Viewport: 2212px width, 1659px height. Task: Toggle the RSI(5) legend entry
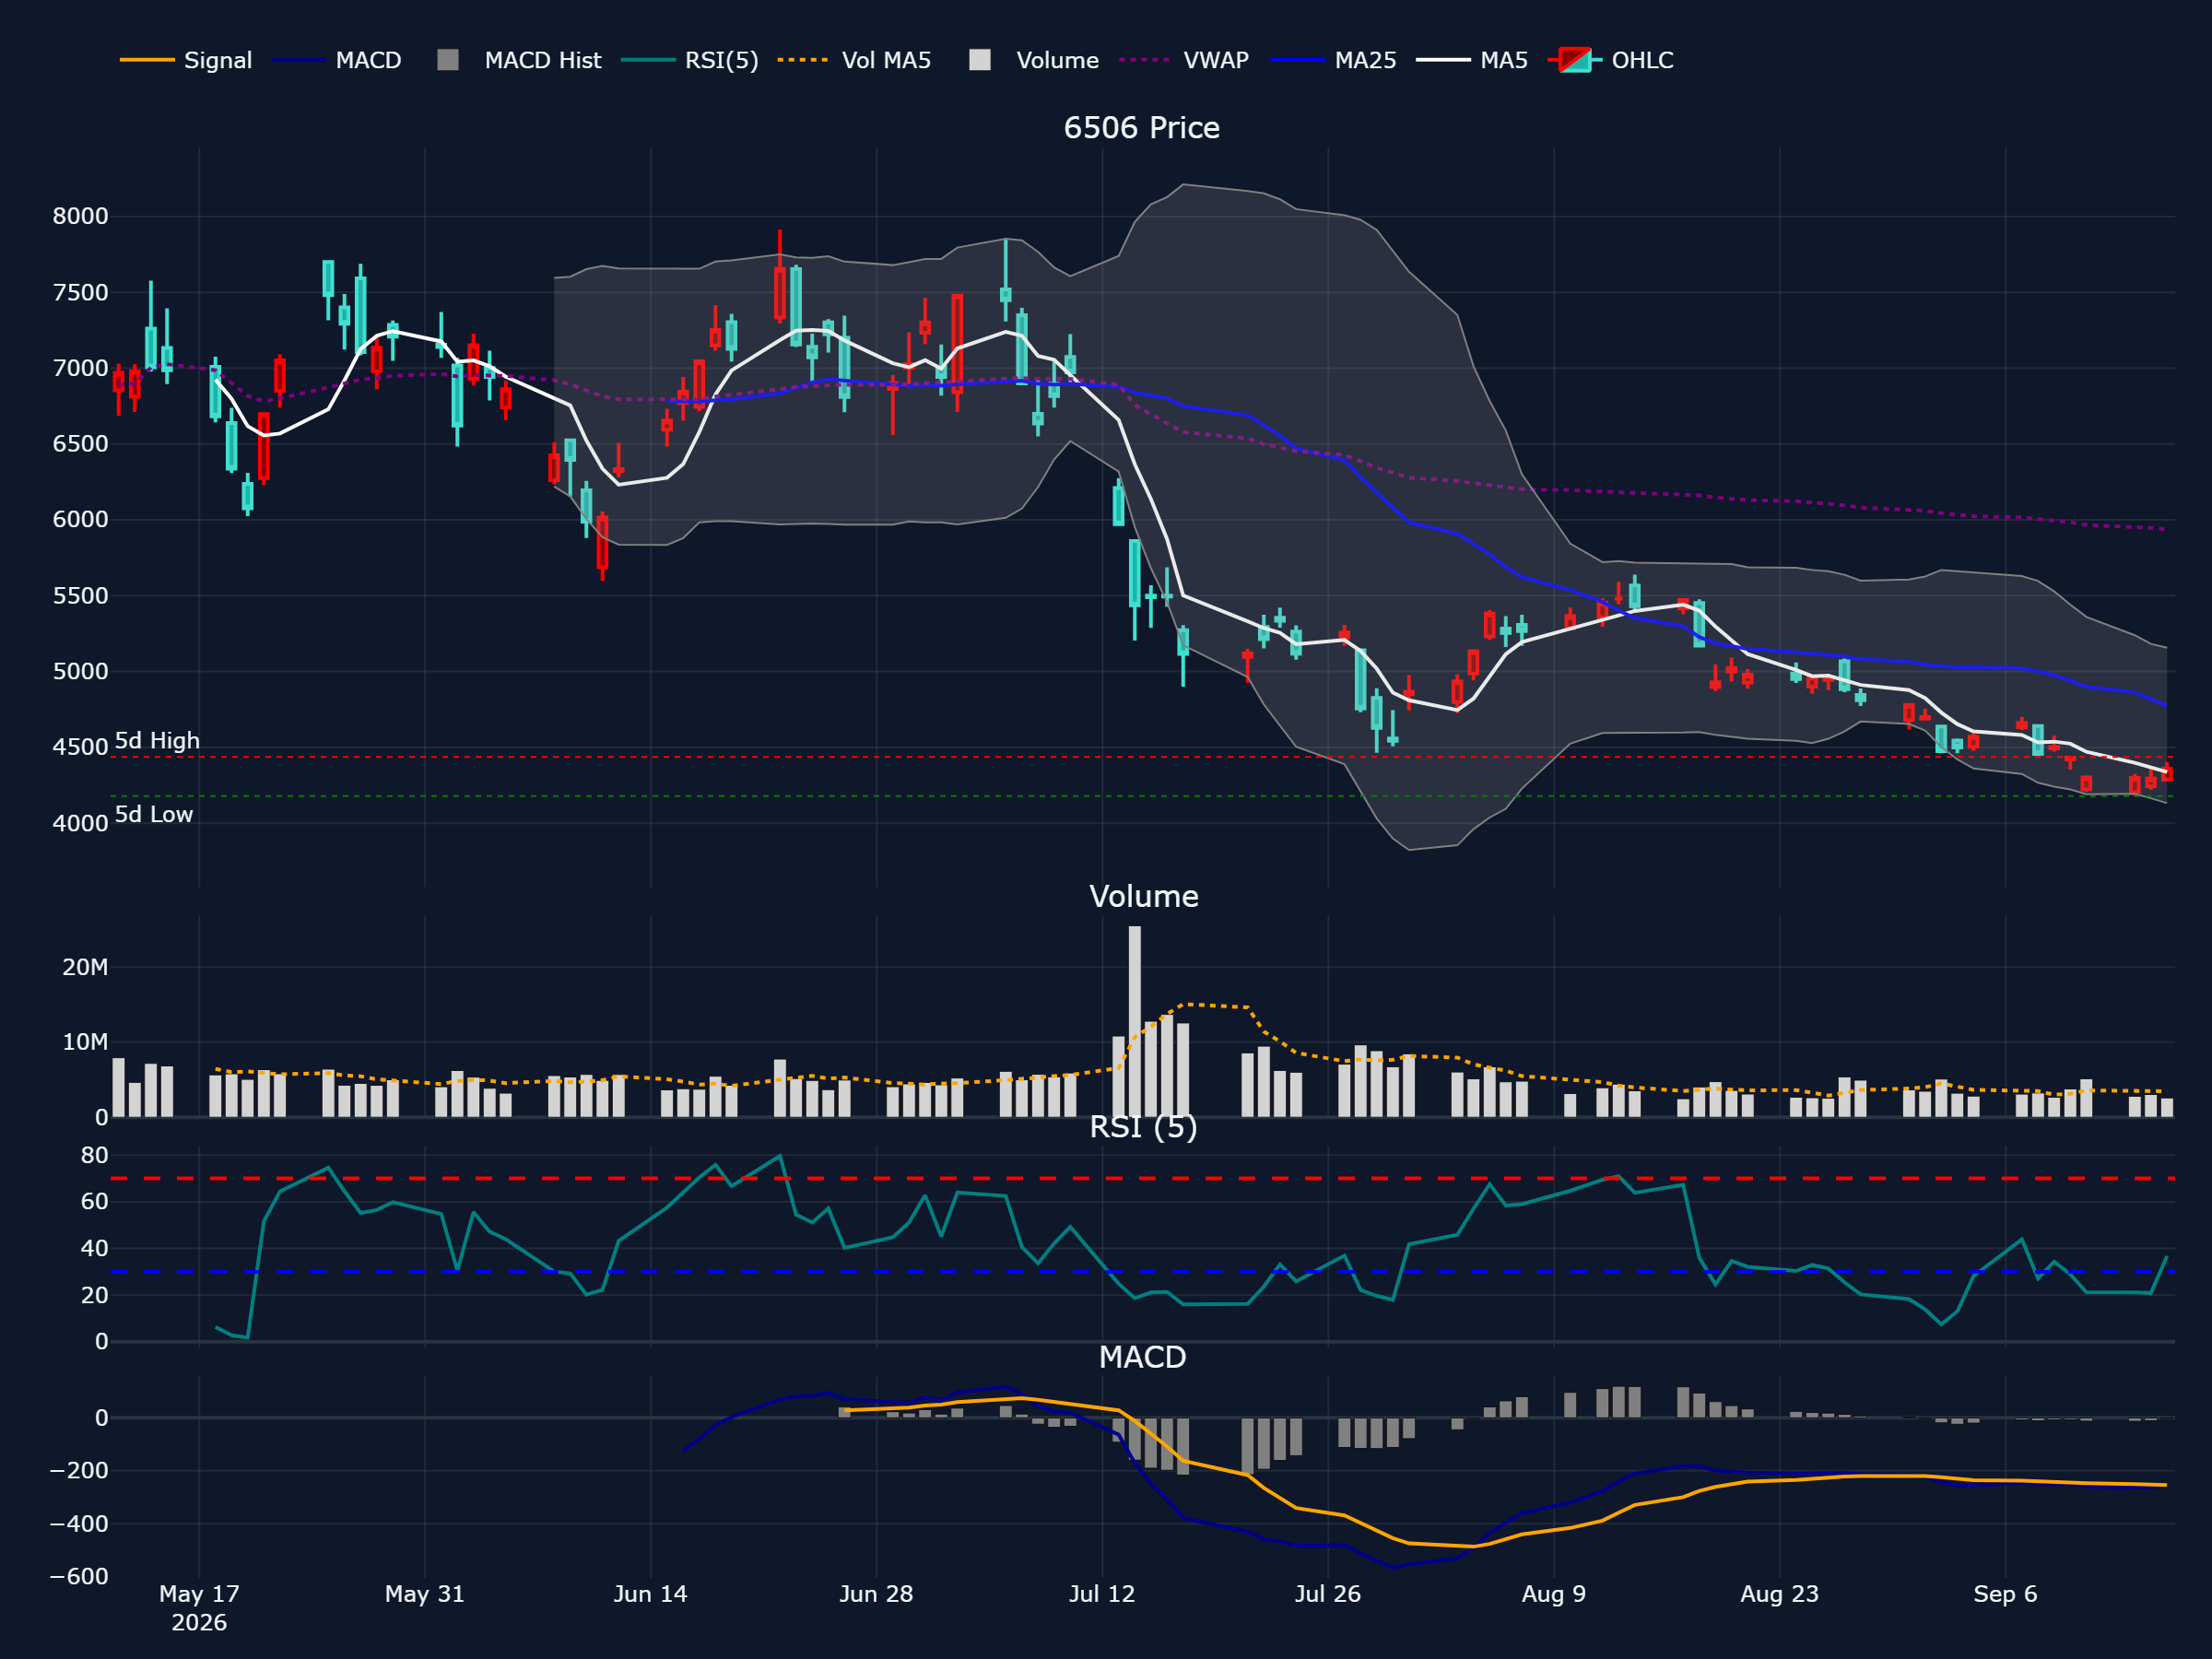[690, 60]
